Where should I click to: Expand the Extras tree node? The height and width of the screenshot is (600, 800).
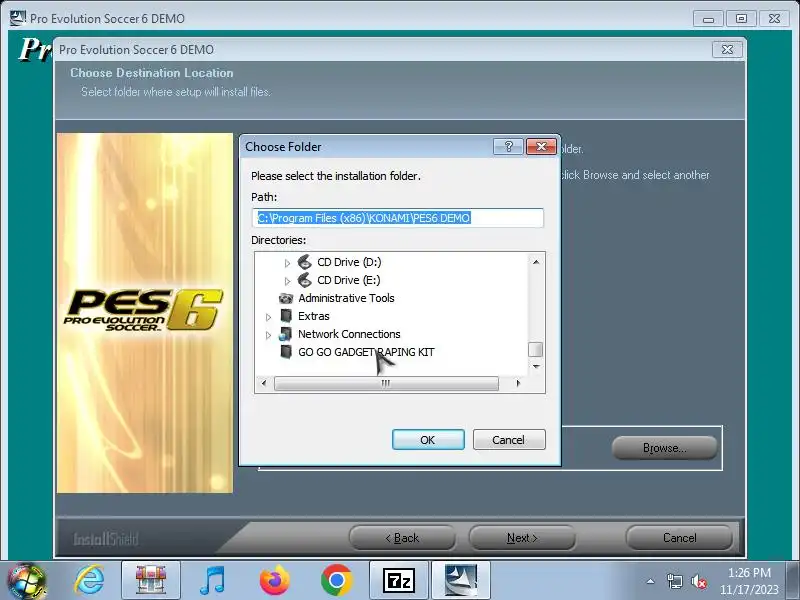point(268,317)
